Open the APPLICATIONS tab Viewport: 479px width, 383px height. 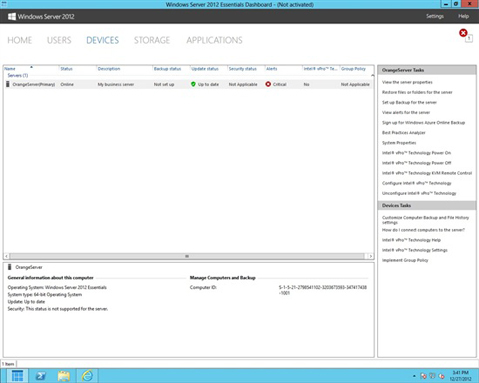coord(214,40)
